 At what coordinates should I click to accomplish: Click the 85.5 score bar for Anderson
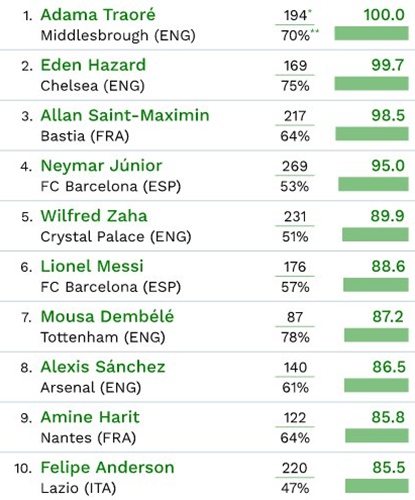377,486
